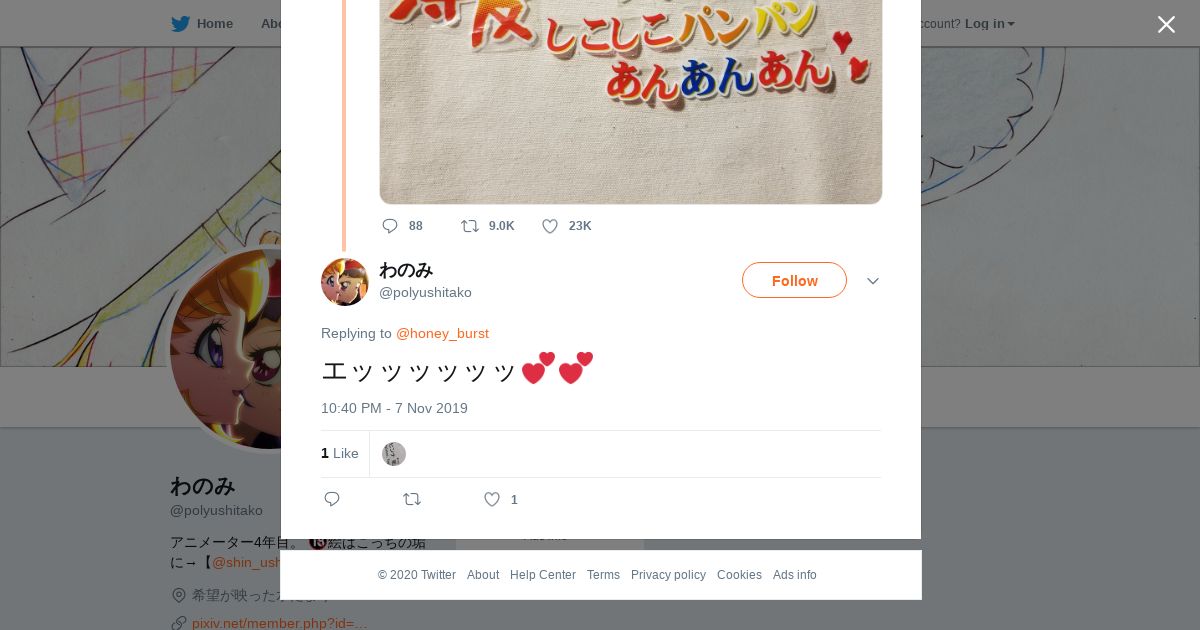Click reply icon under わのみ's tweet

tap(332, 499)
